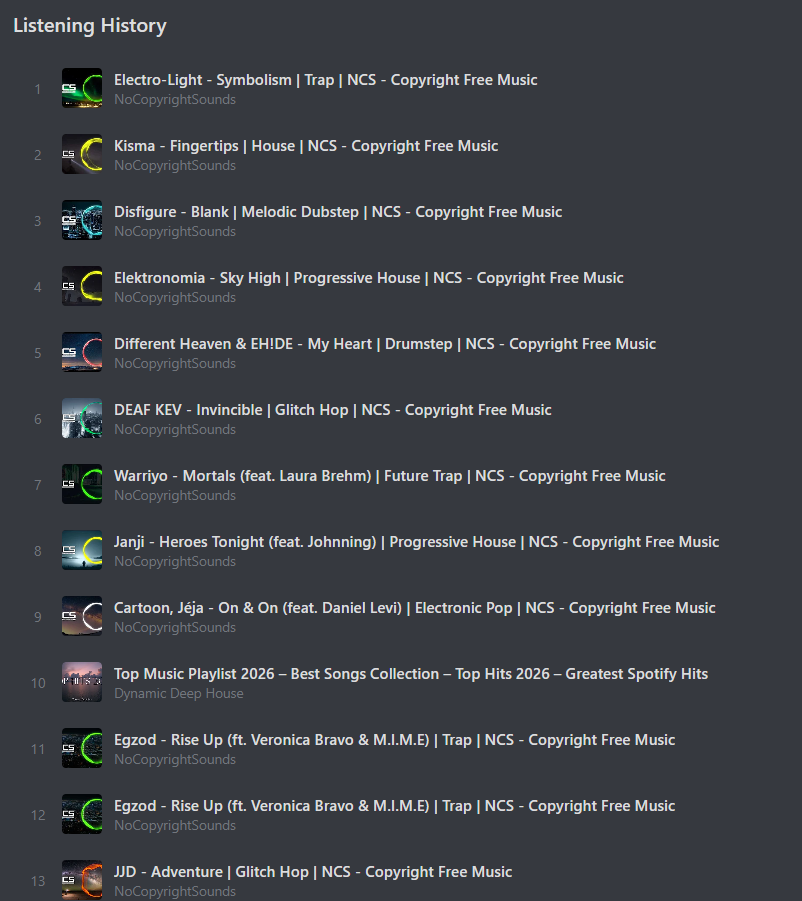Open the Top Music Playlist 2026 title

click(x=410, y=674)
